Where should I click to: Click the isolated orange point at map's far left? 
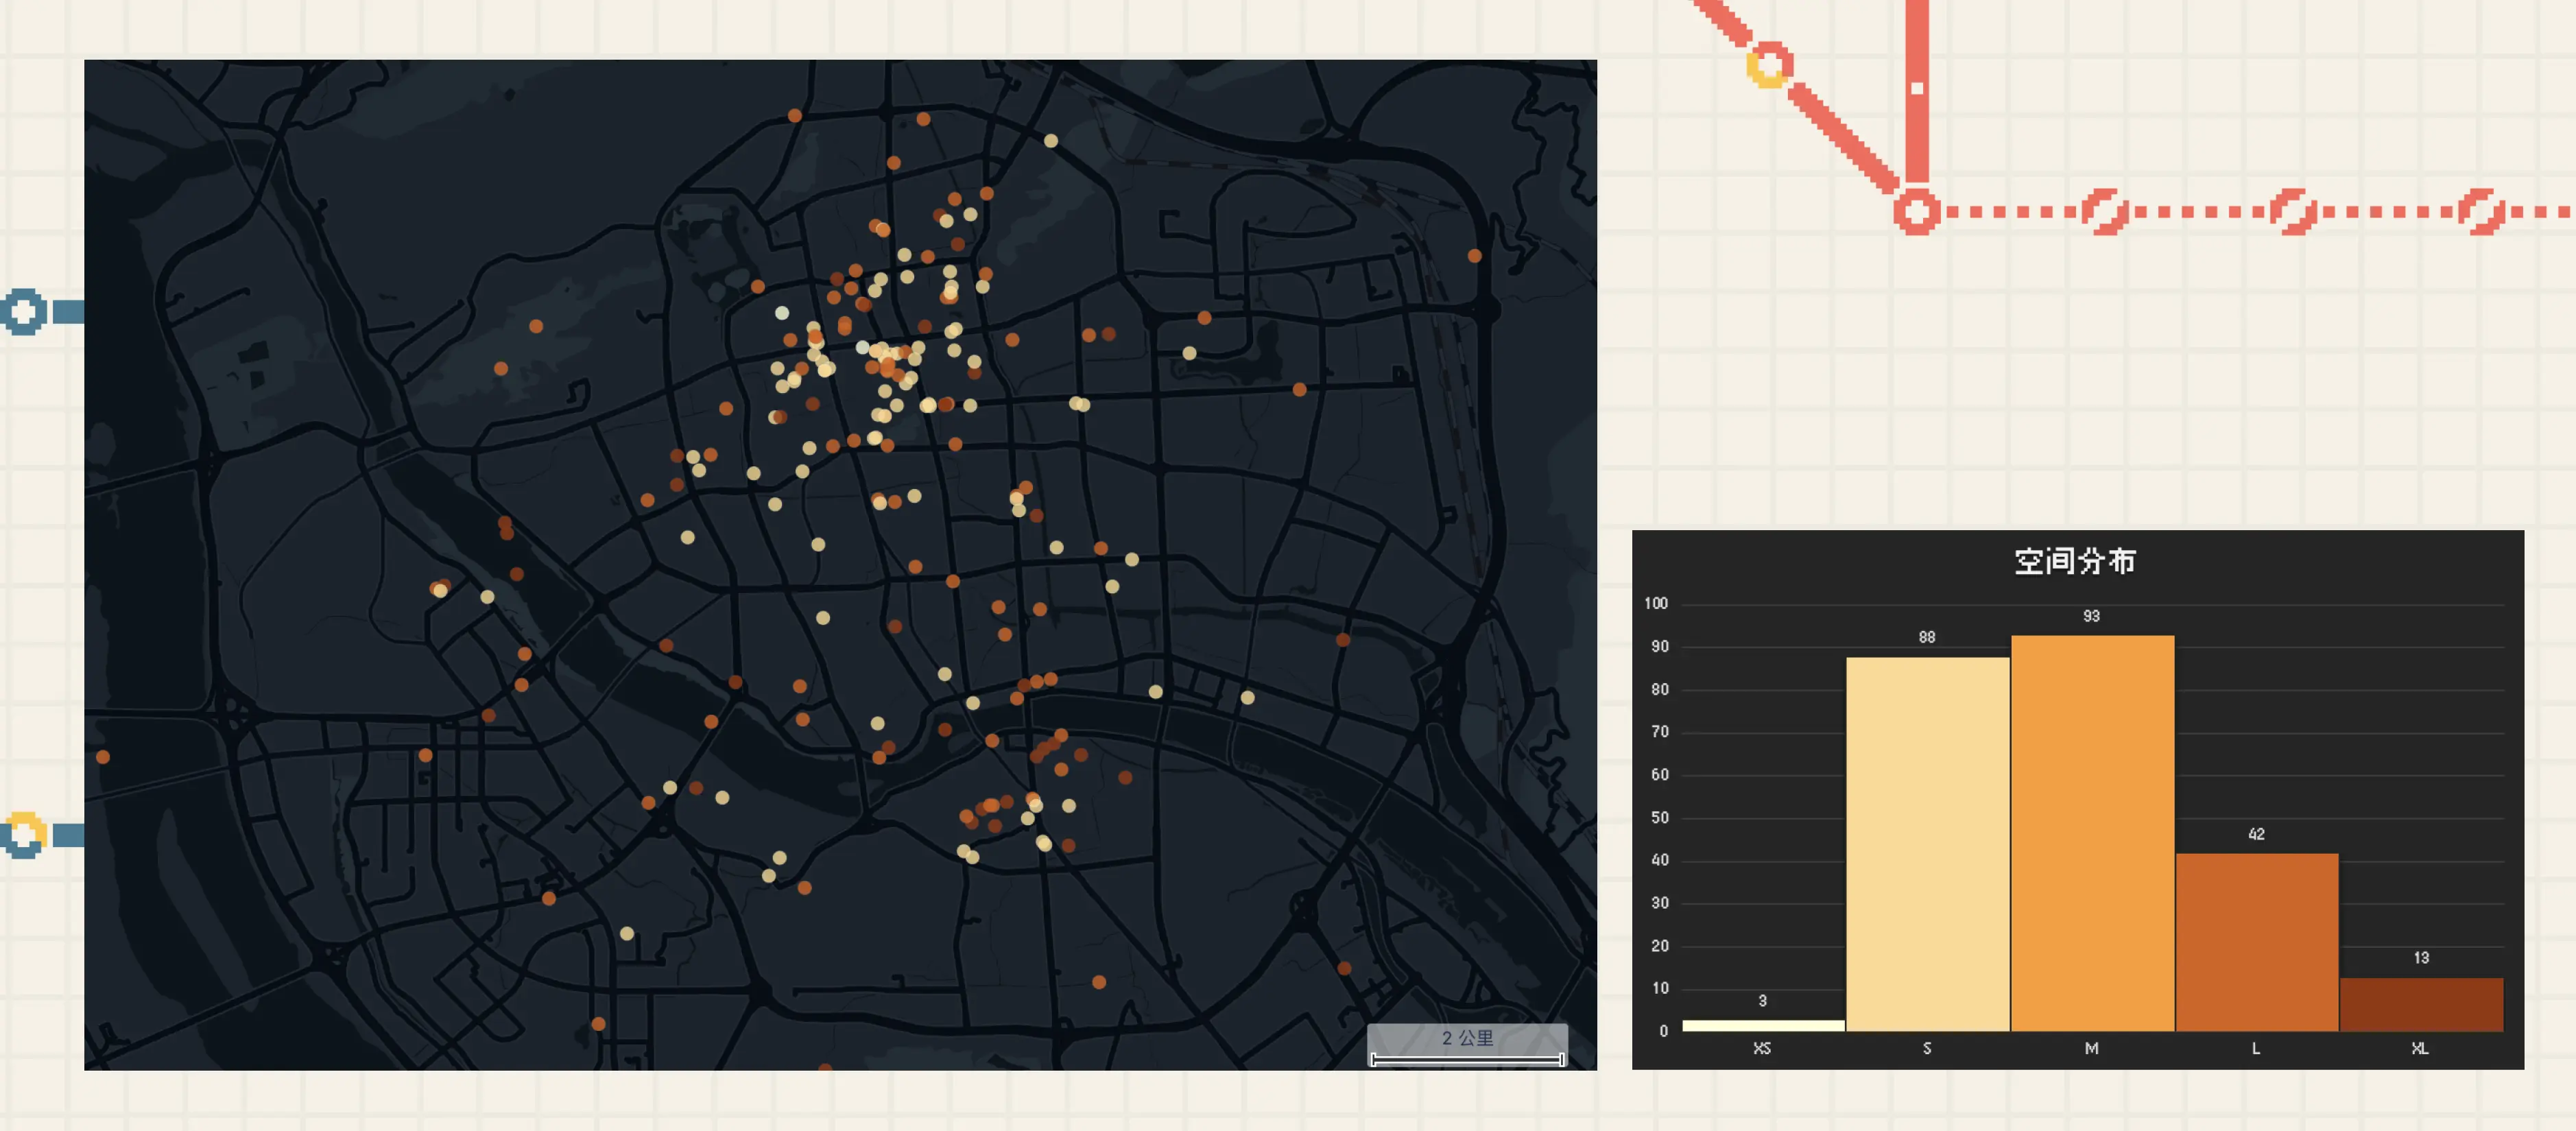point(103,757)
